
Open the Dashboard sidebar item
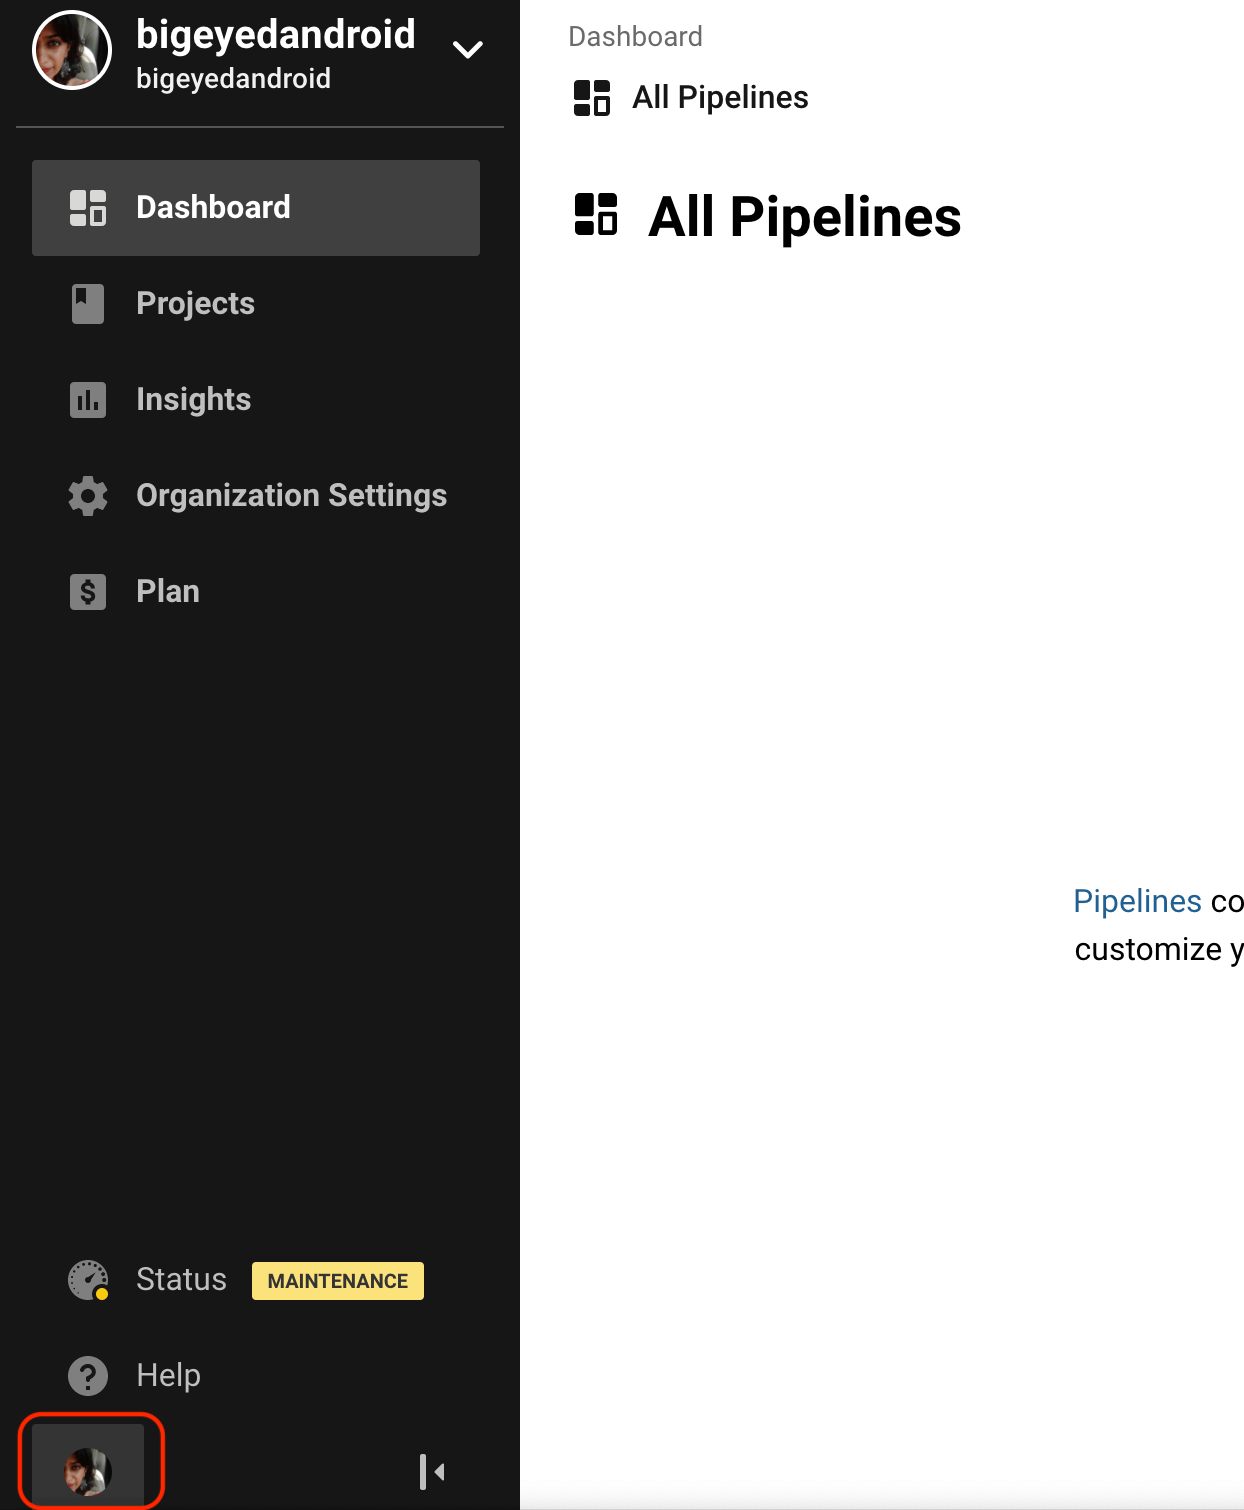click(x=256, y=208)
